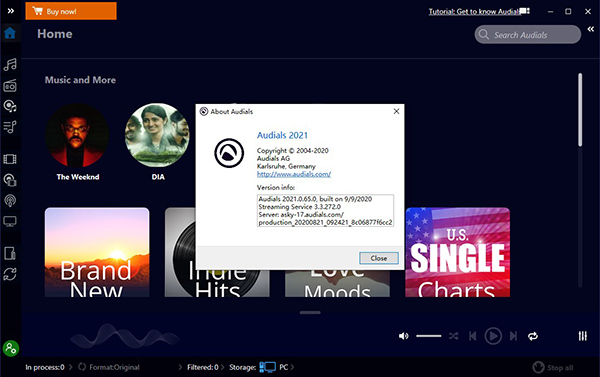Click the Music and More heading

[80, 80]
